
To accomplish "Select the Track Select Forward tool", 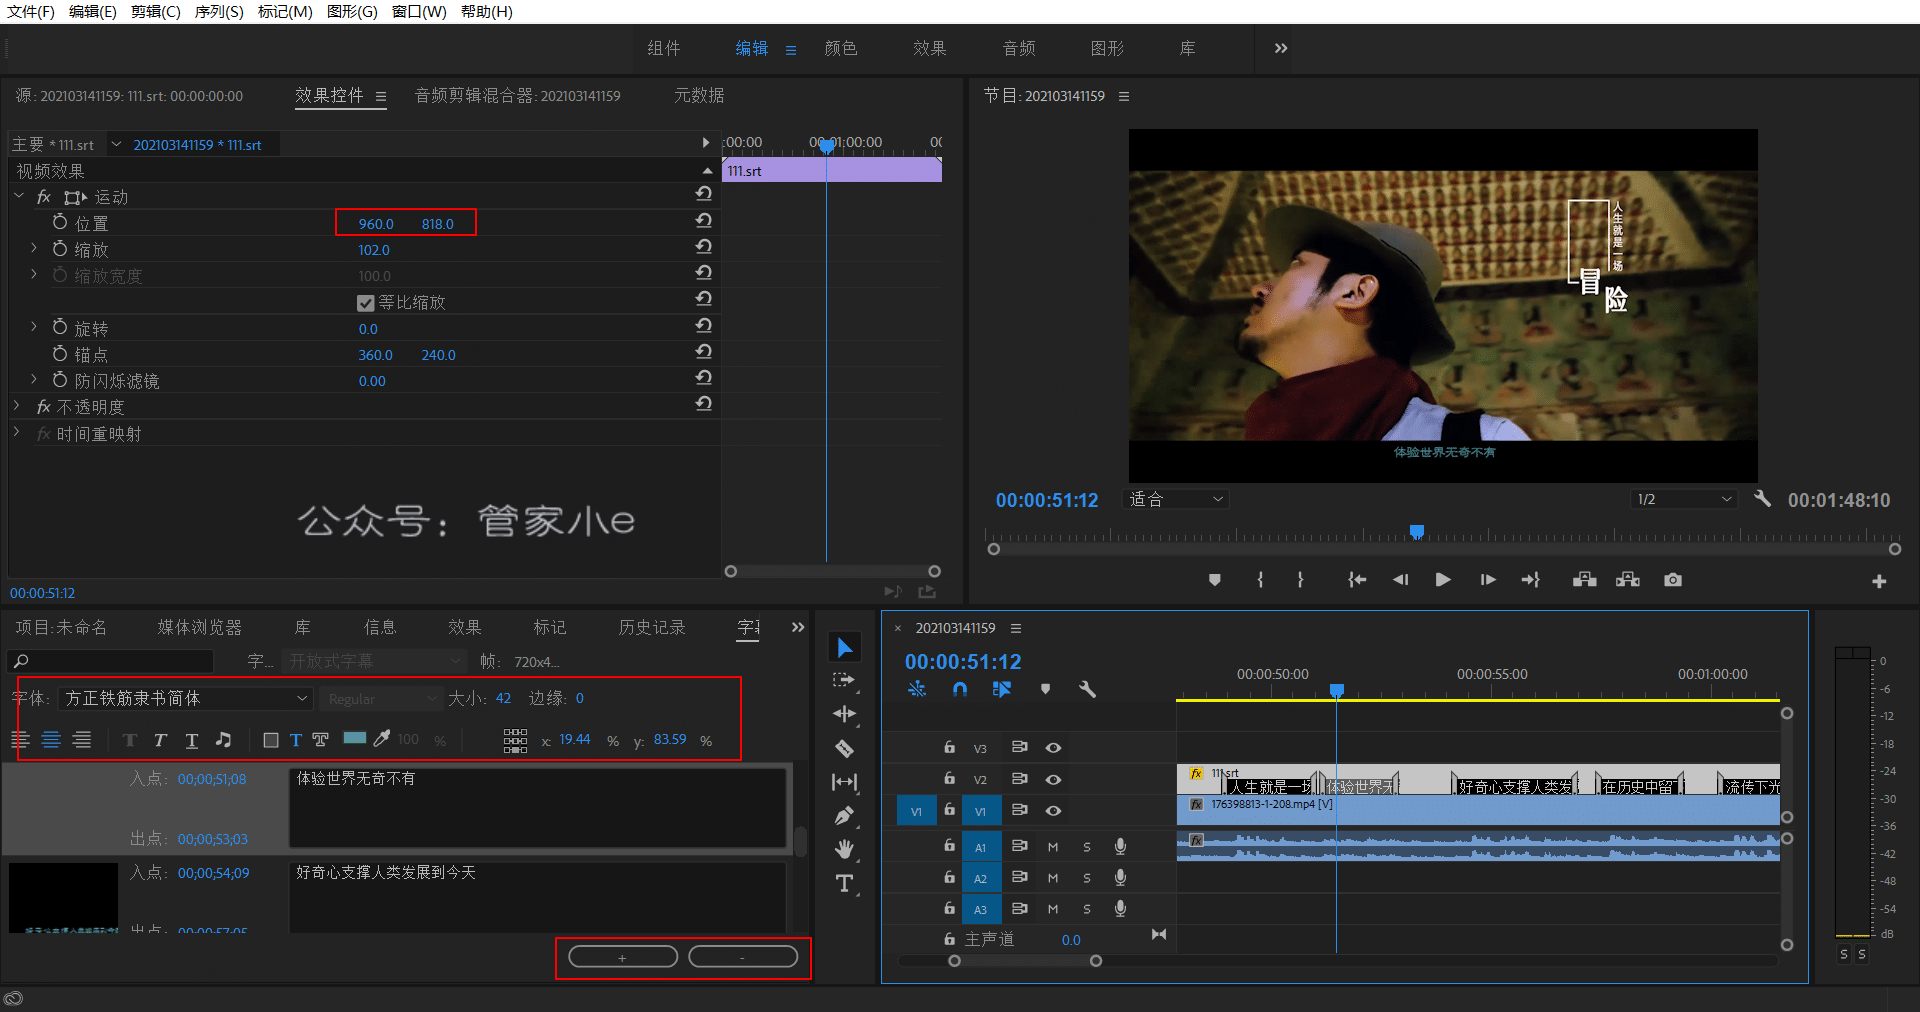I will (845, 680).
